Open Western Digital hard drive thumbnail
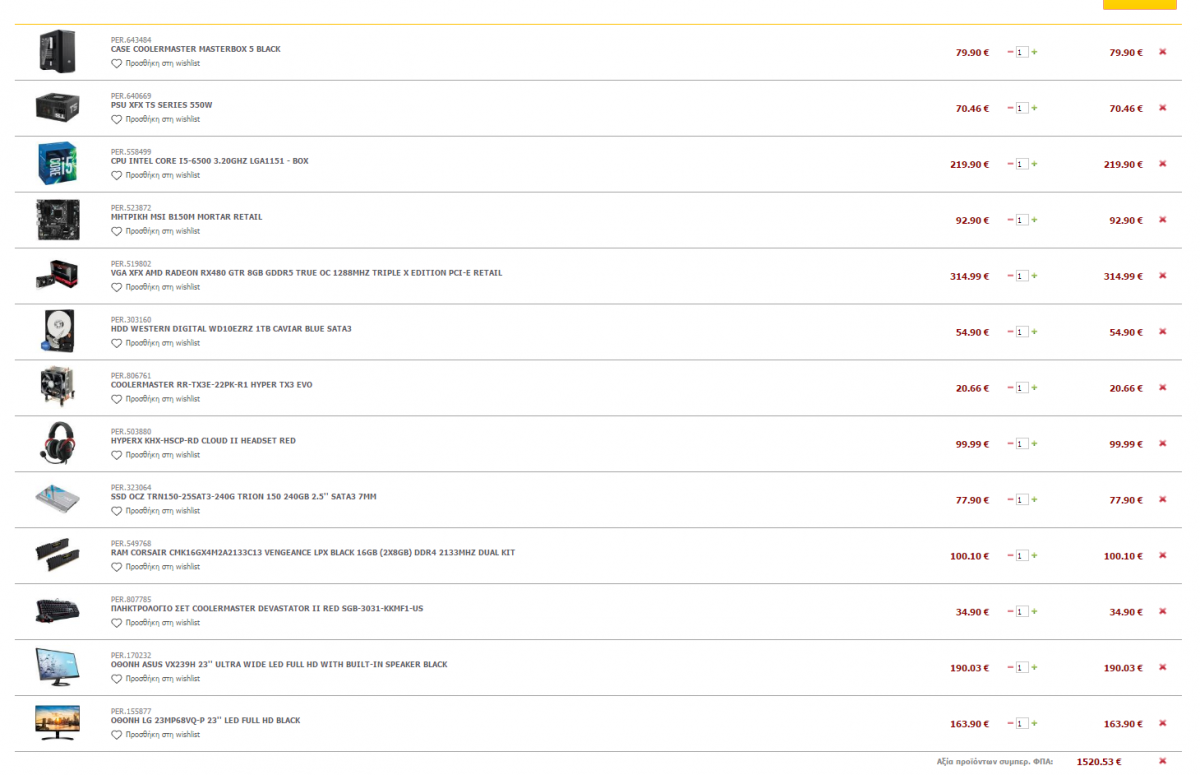Screen dimensions: 1200x775 [x=57, y=332]
